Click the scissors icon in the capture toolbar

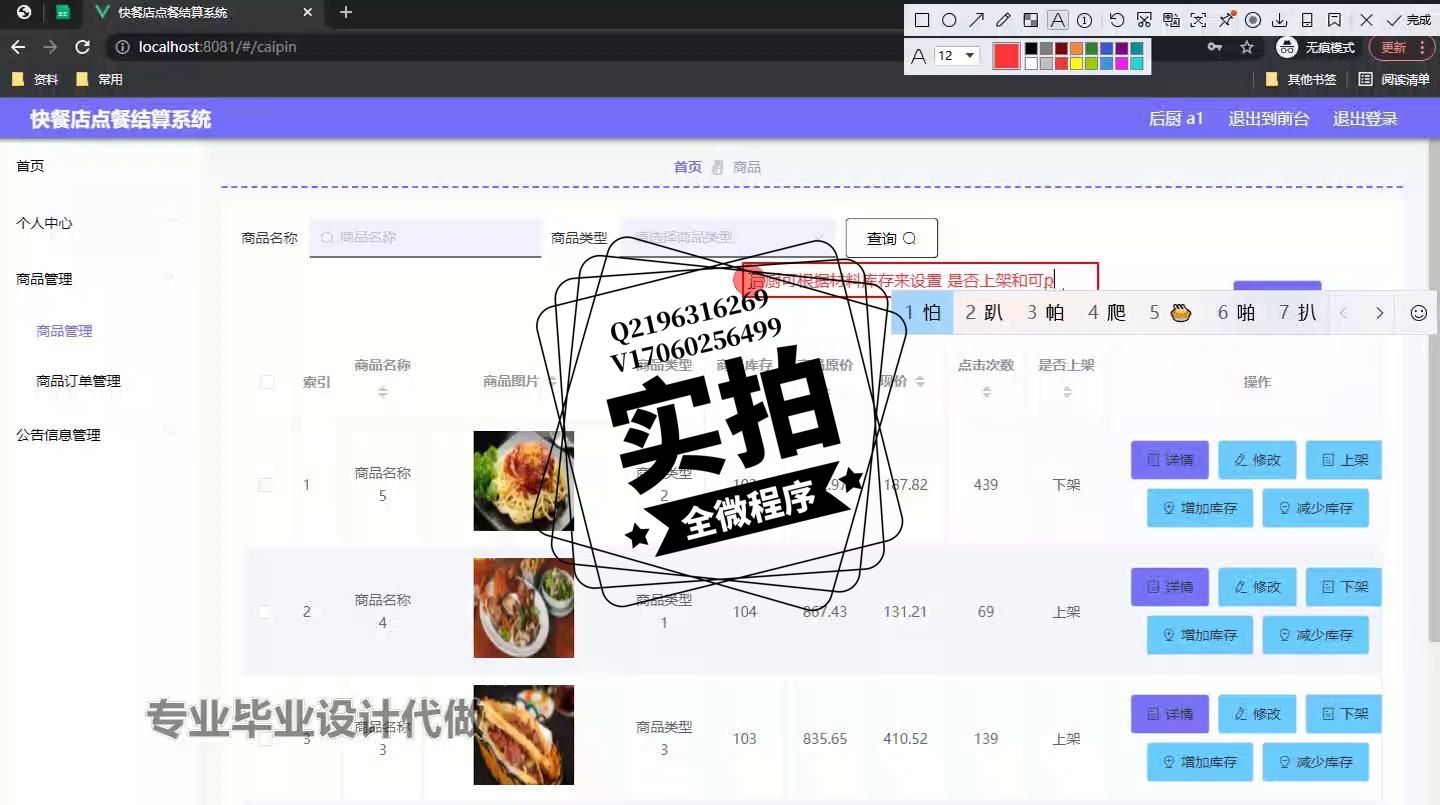point(1144,20)
